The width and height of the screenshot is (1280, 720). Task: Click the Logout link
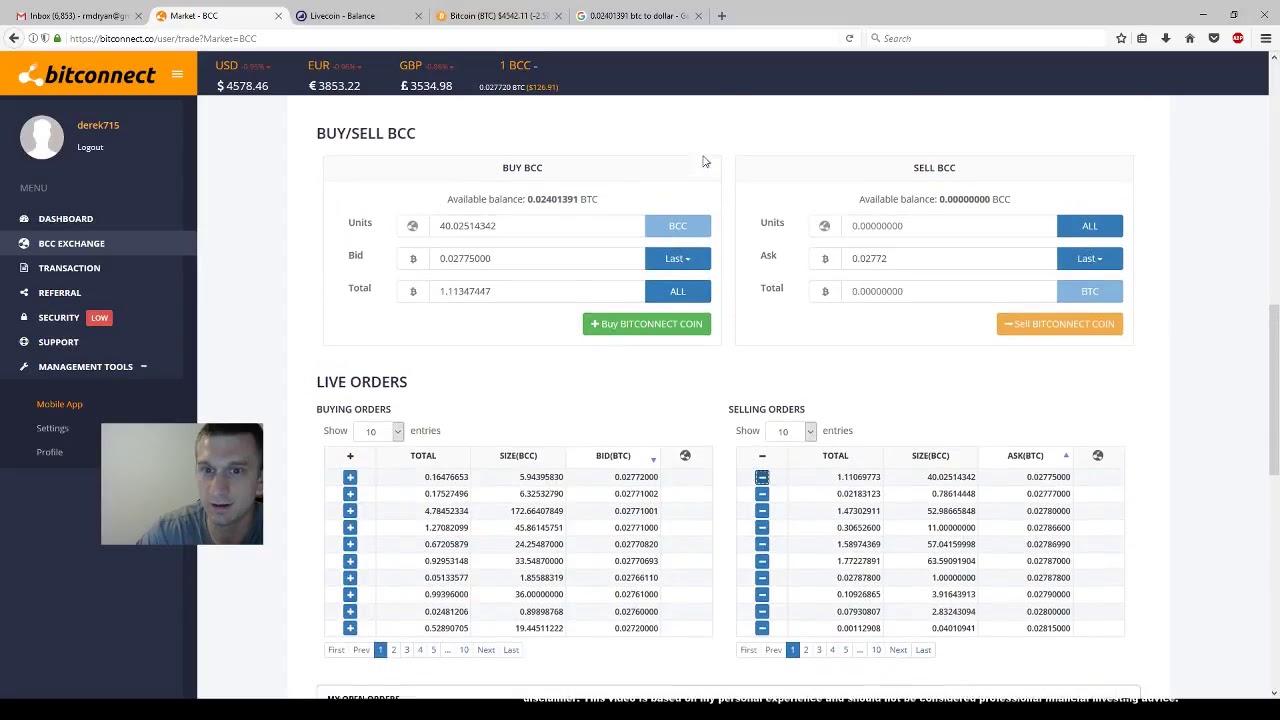click(x=90, y=147)
